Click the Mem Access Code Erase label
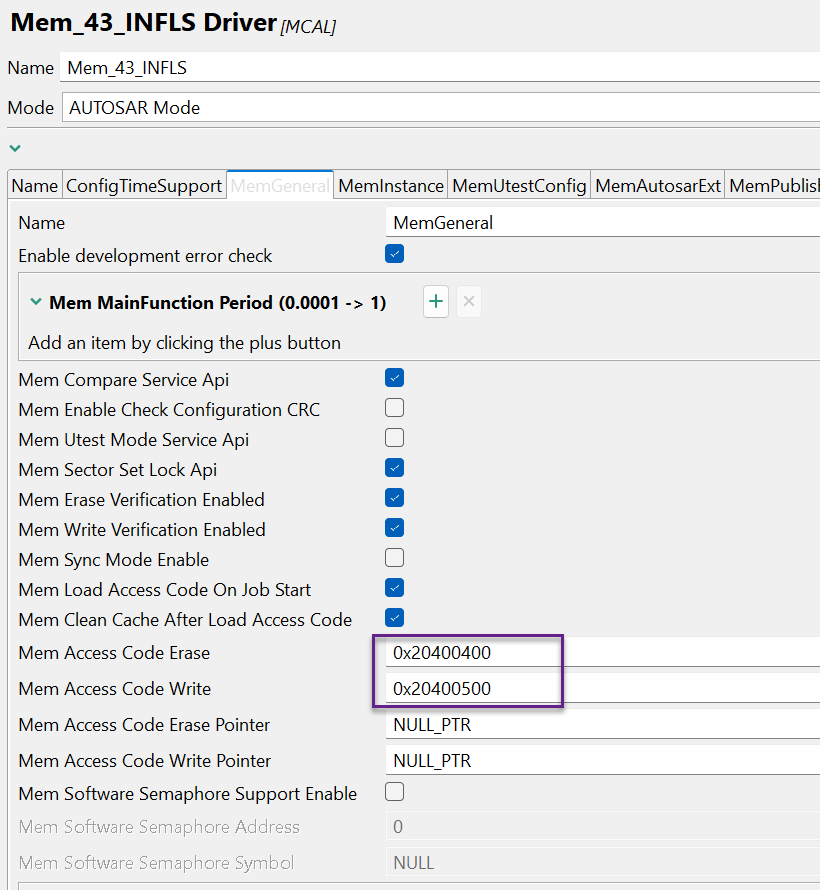Image resolution: width=820 pixels, height=890 pixels. click(x=114, y=653)
